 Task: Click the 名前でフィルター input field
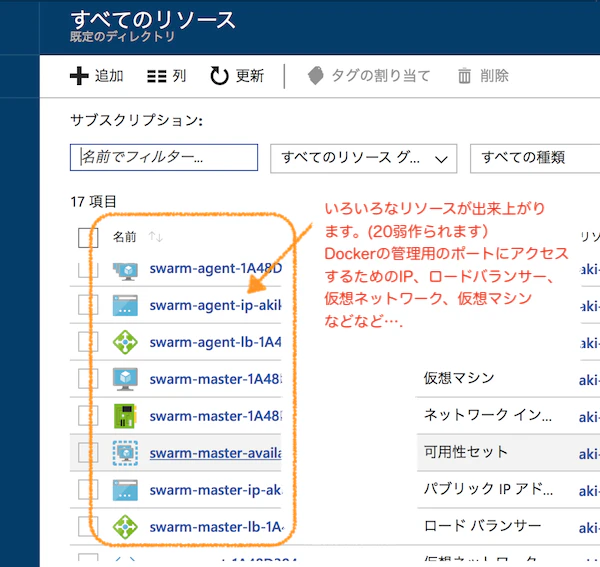click(x=164, y=157)
